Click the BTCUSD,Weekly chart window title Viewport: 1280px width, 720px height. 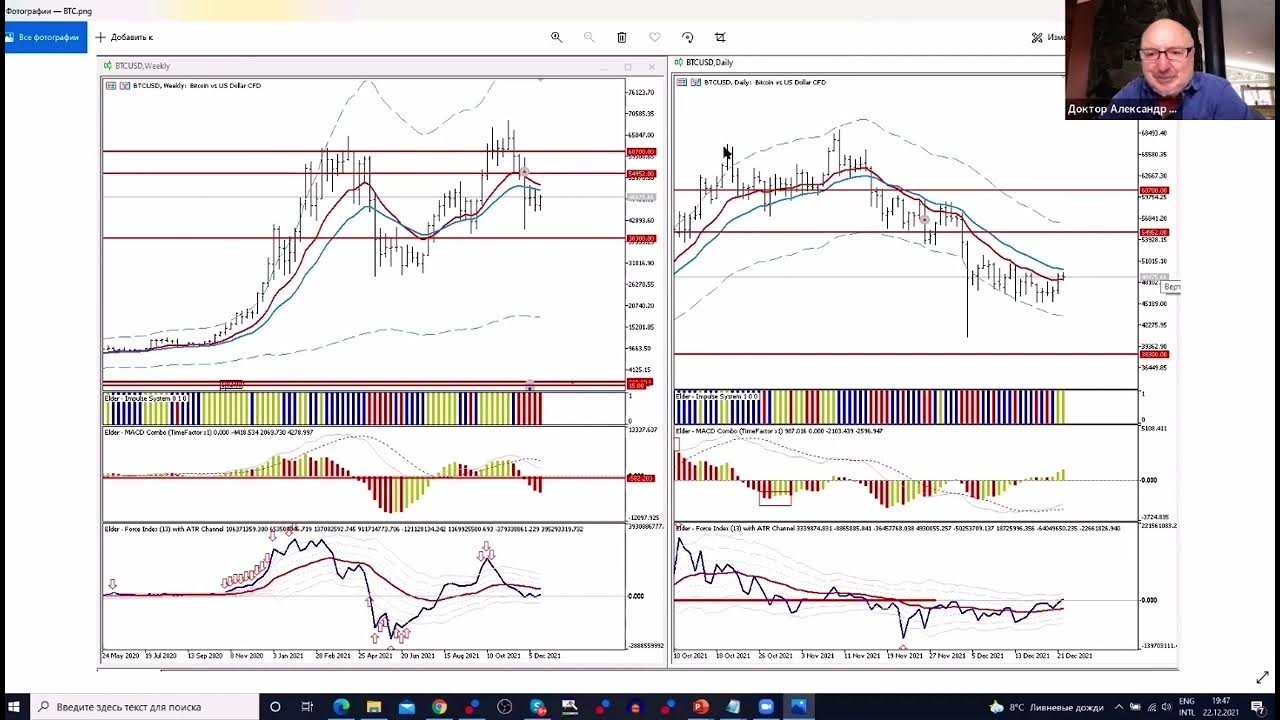tap(143, 66)
